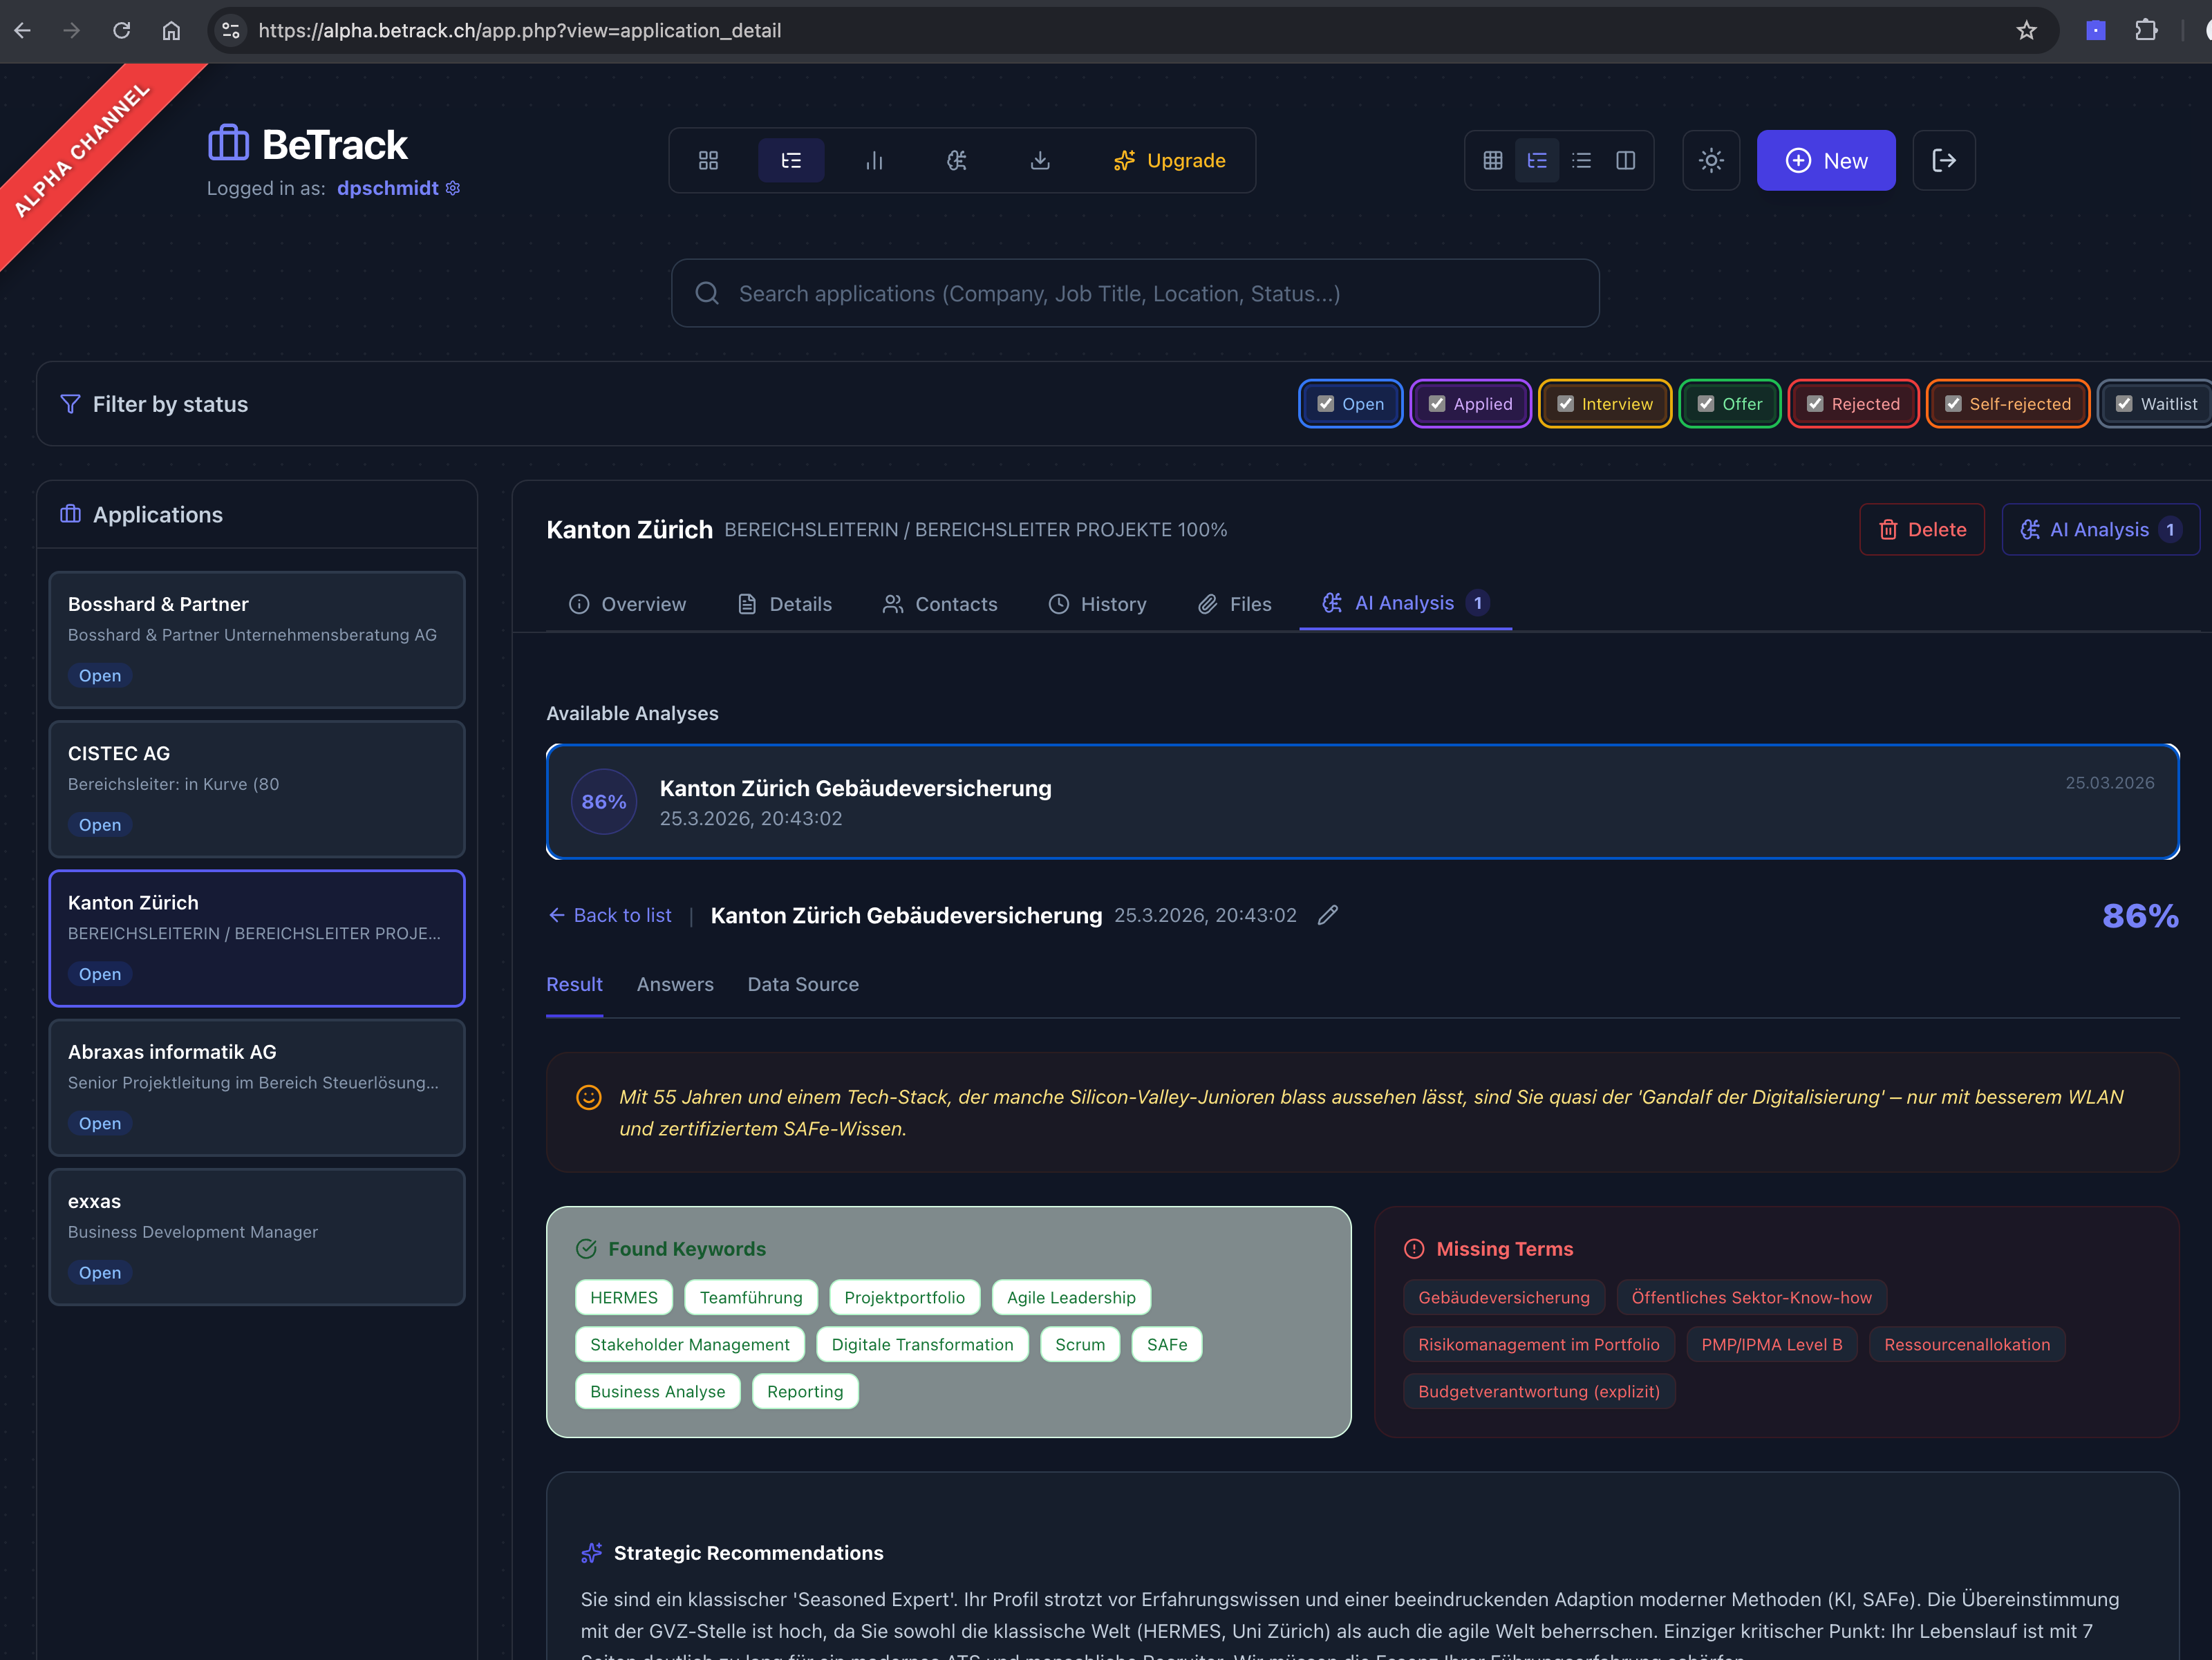Click the search applications input field

[x=1135, y=293]
